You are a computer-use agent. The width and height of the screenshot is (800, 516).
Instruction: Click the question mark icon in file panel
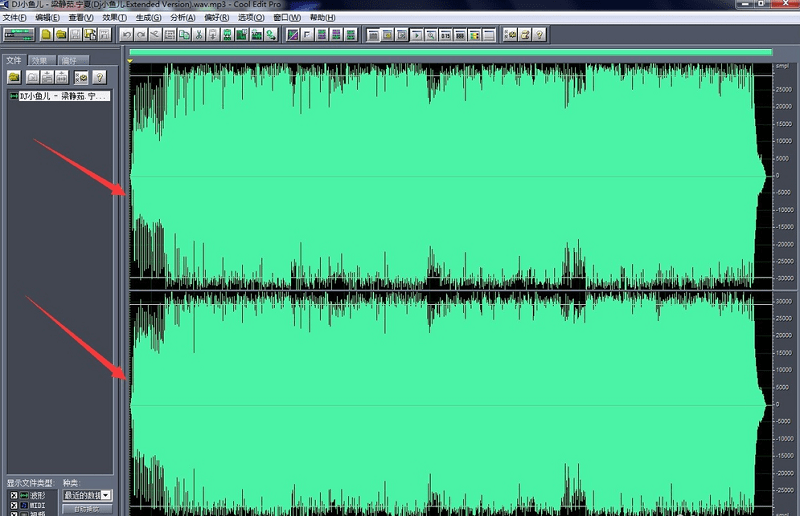[98, 77]
